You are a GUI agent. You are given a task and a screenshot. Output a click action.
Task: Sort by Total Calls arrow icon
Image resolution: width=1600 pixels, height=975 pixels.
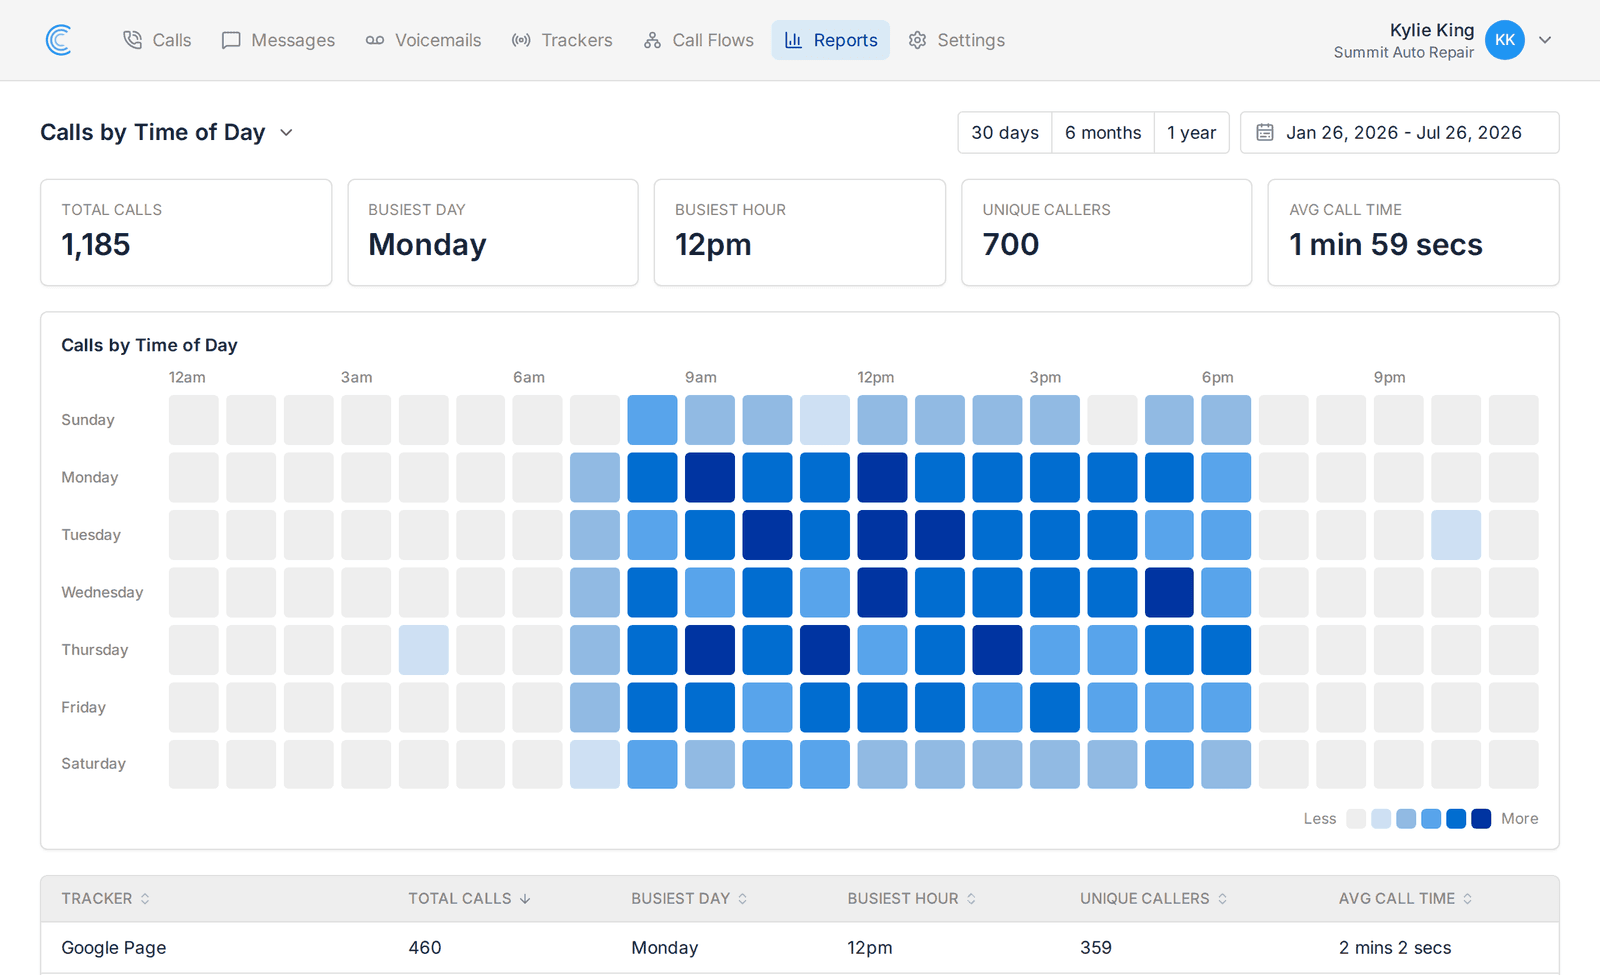(x=525, y=899)
